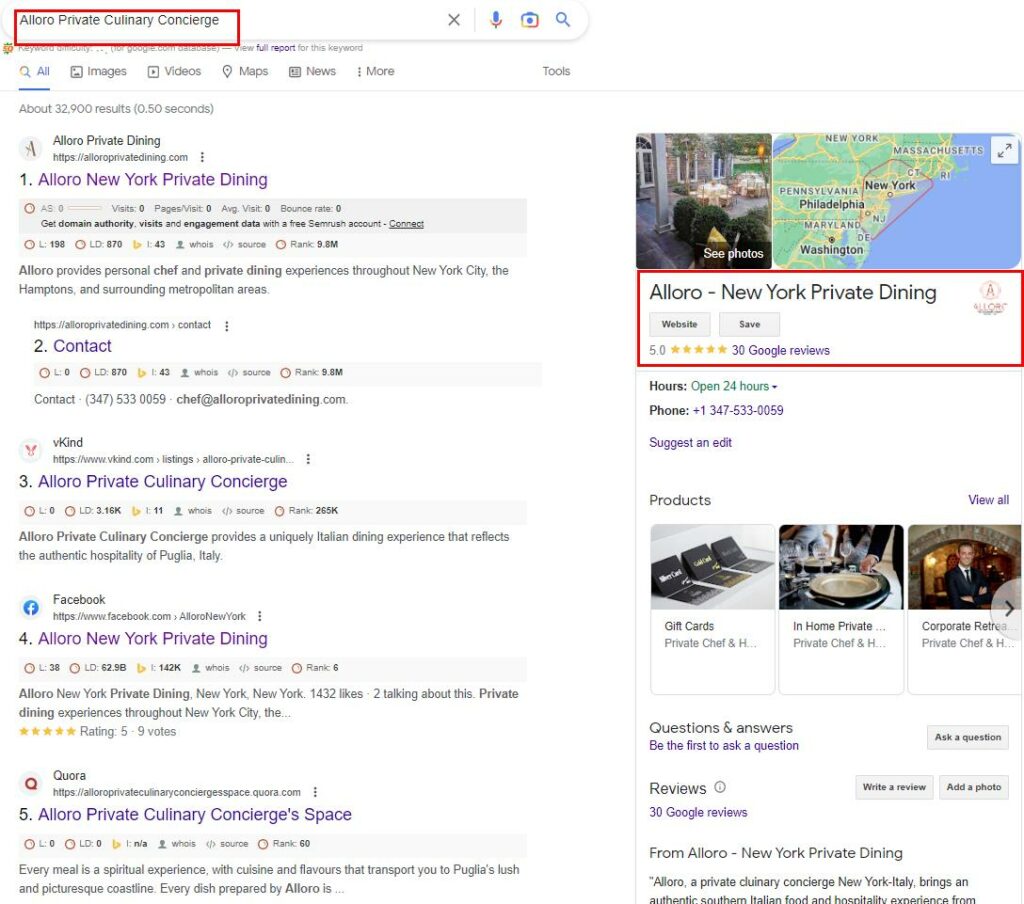Expand the Open 24 hours dropdown
1024x904 pixels.
774,387
